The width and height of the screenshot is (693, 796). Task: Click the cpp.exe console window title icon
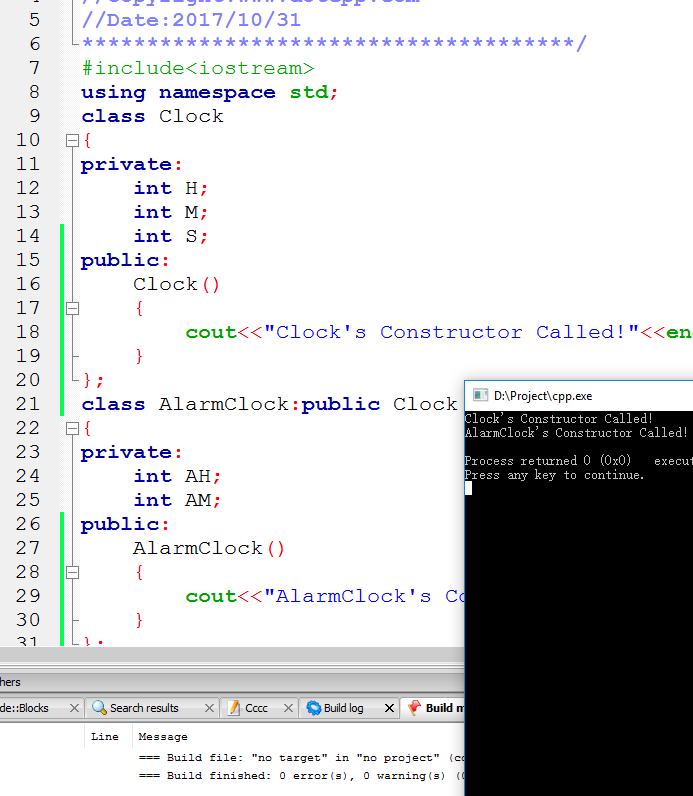click(x=479, y=395)
